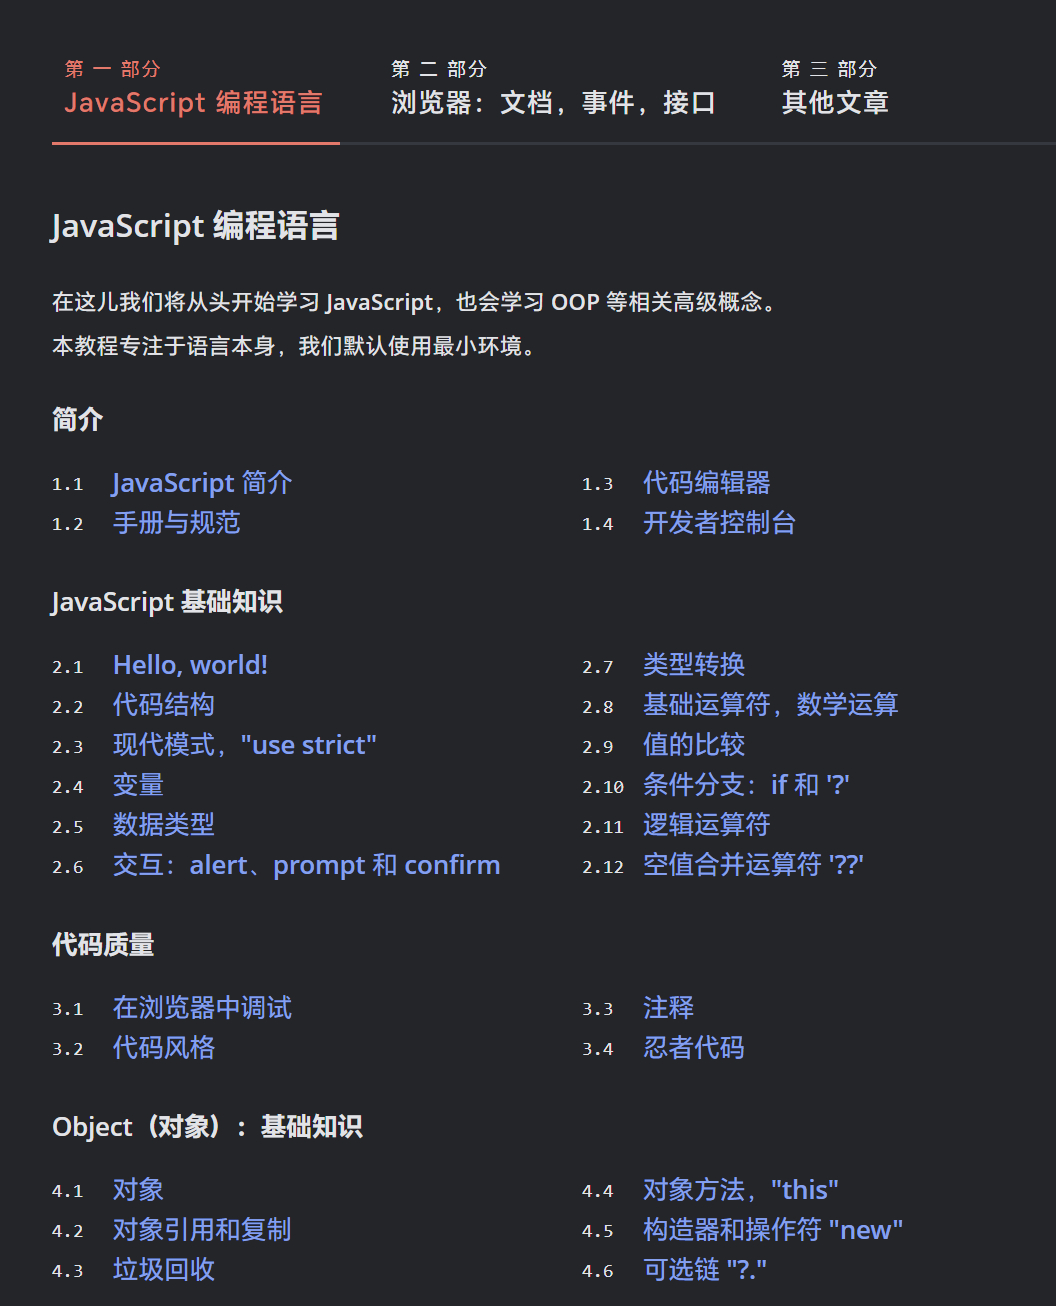Image resolution: width=1056 pixels, height=1306 pixels.
Task: Go to the 忍者代码 article
Action: pos(694,1048)
